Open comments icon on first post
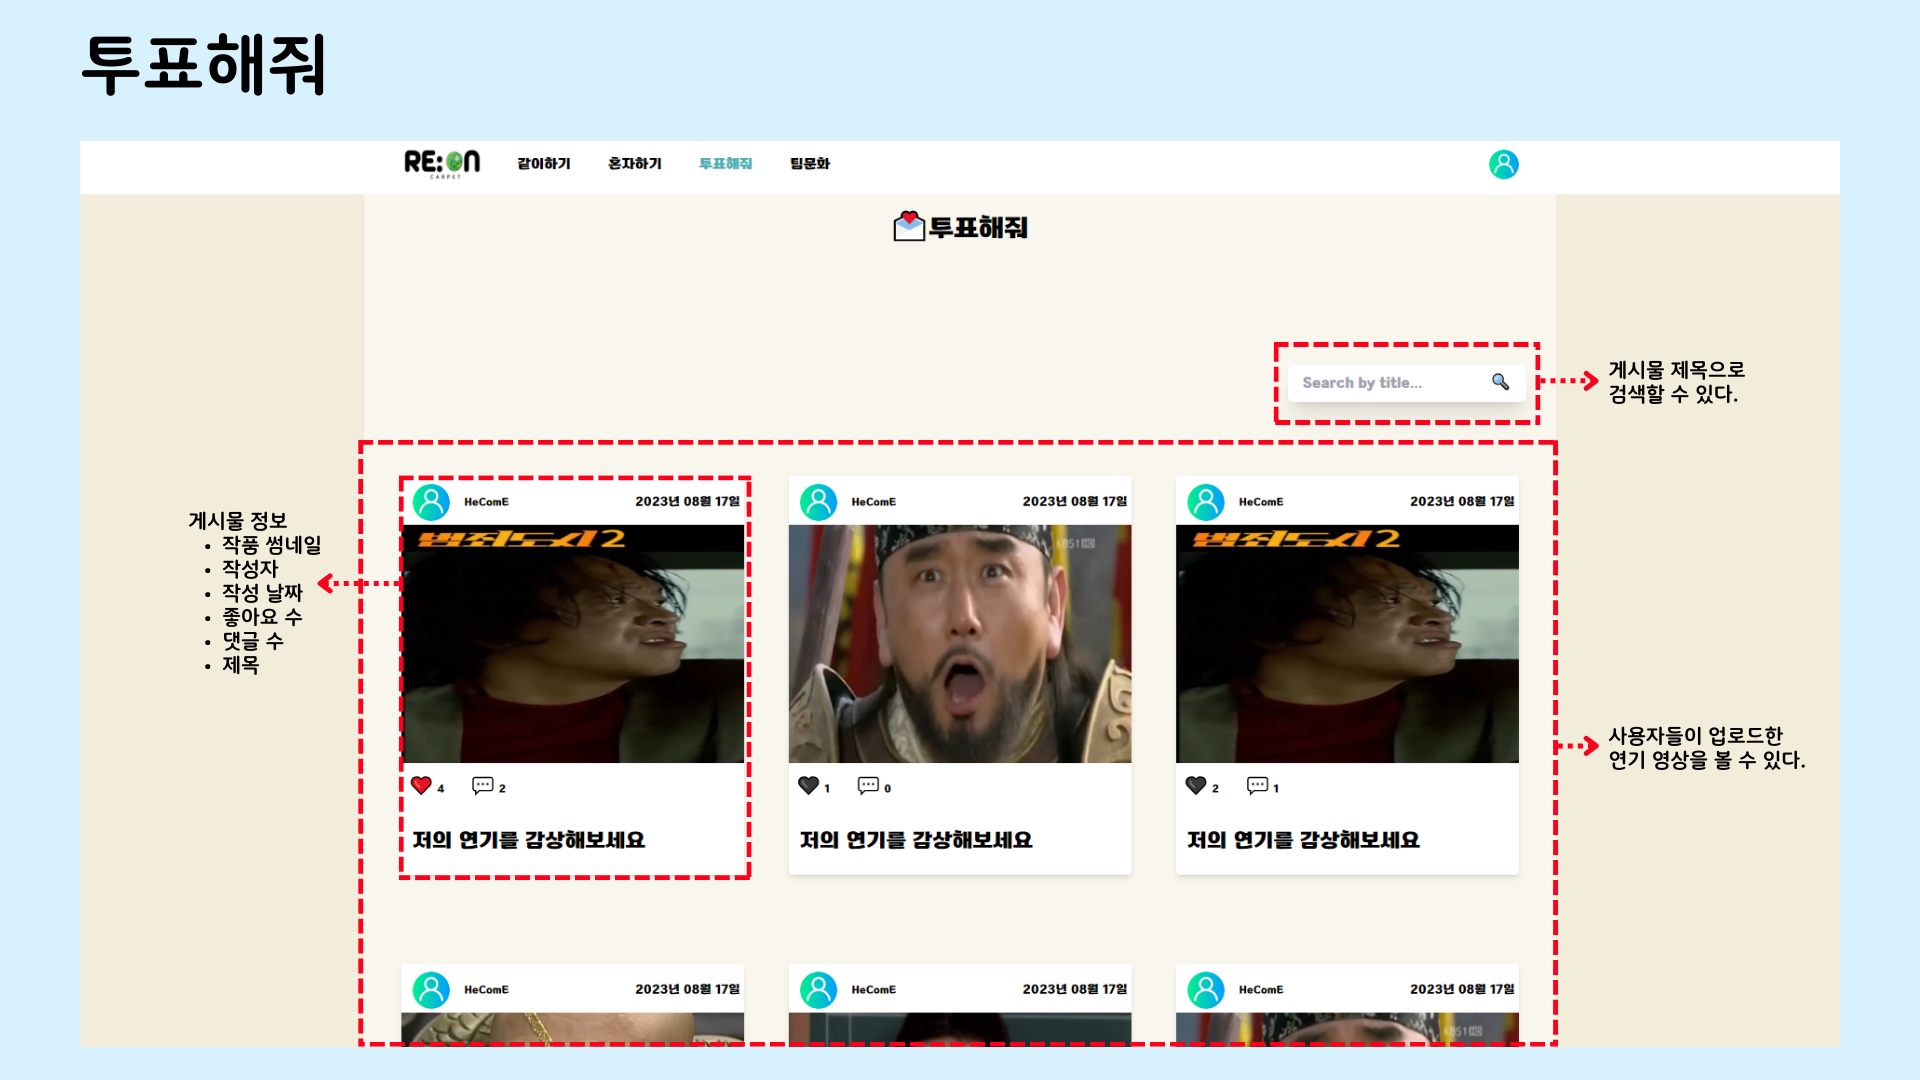1920x1080 pixels. pos(482,786)
